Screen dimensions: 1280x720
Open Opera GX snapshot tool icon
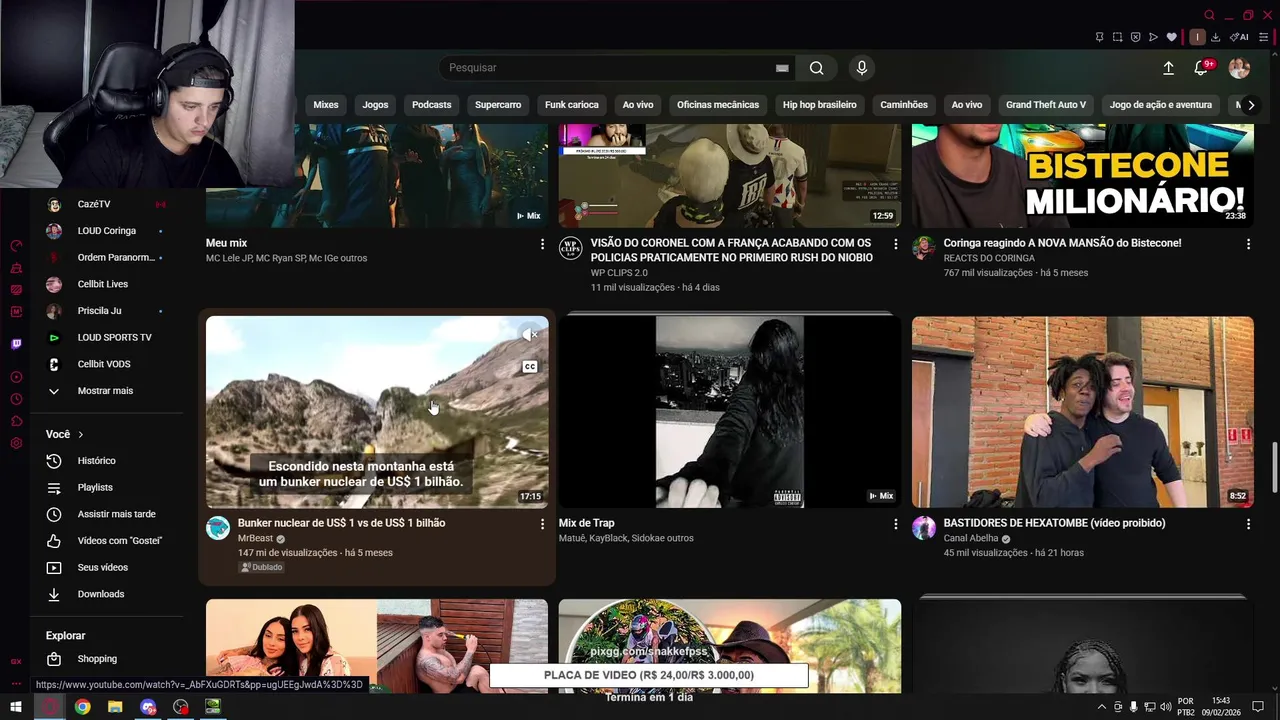[x=1117, y=37]
